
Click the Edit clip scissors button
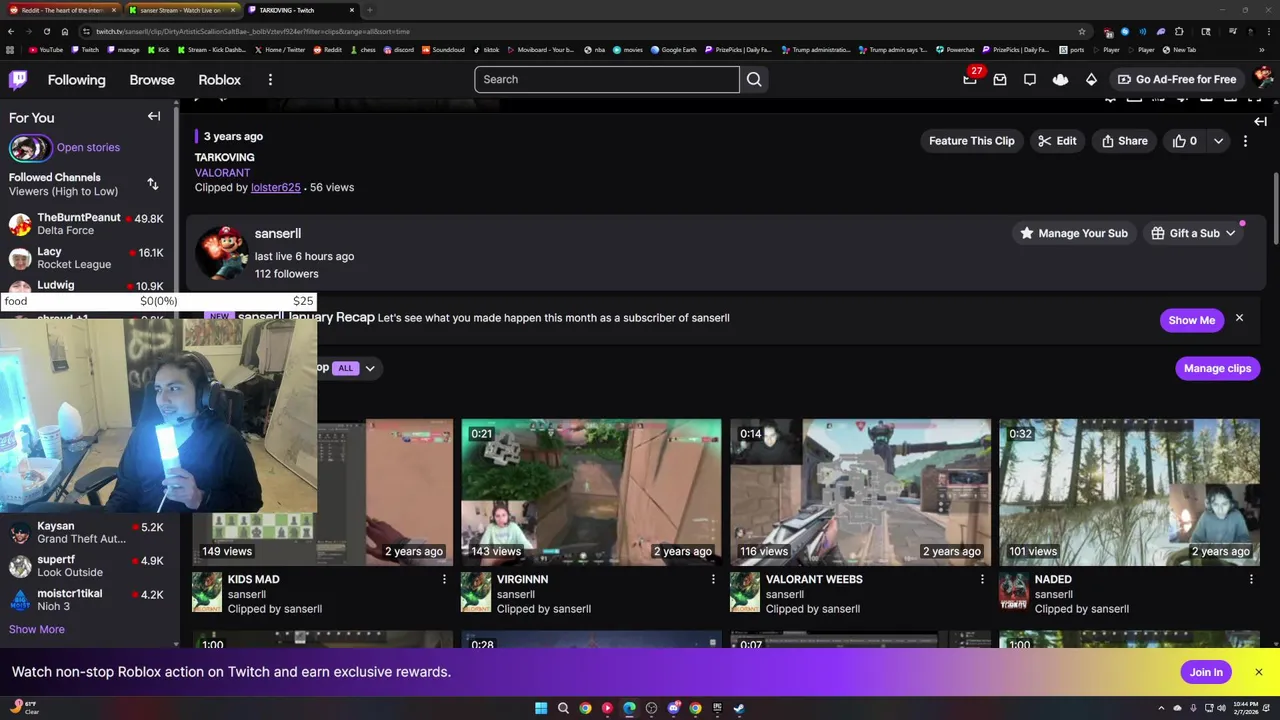(x=1057, y=141)
